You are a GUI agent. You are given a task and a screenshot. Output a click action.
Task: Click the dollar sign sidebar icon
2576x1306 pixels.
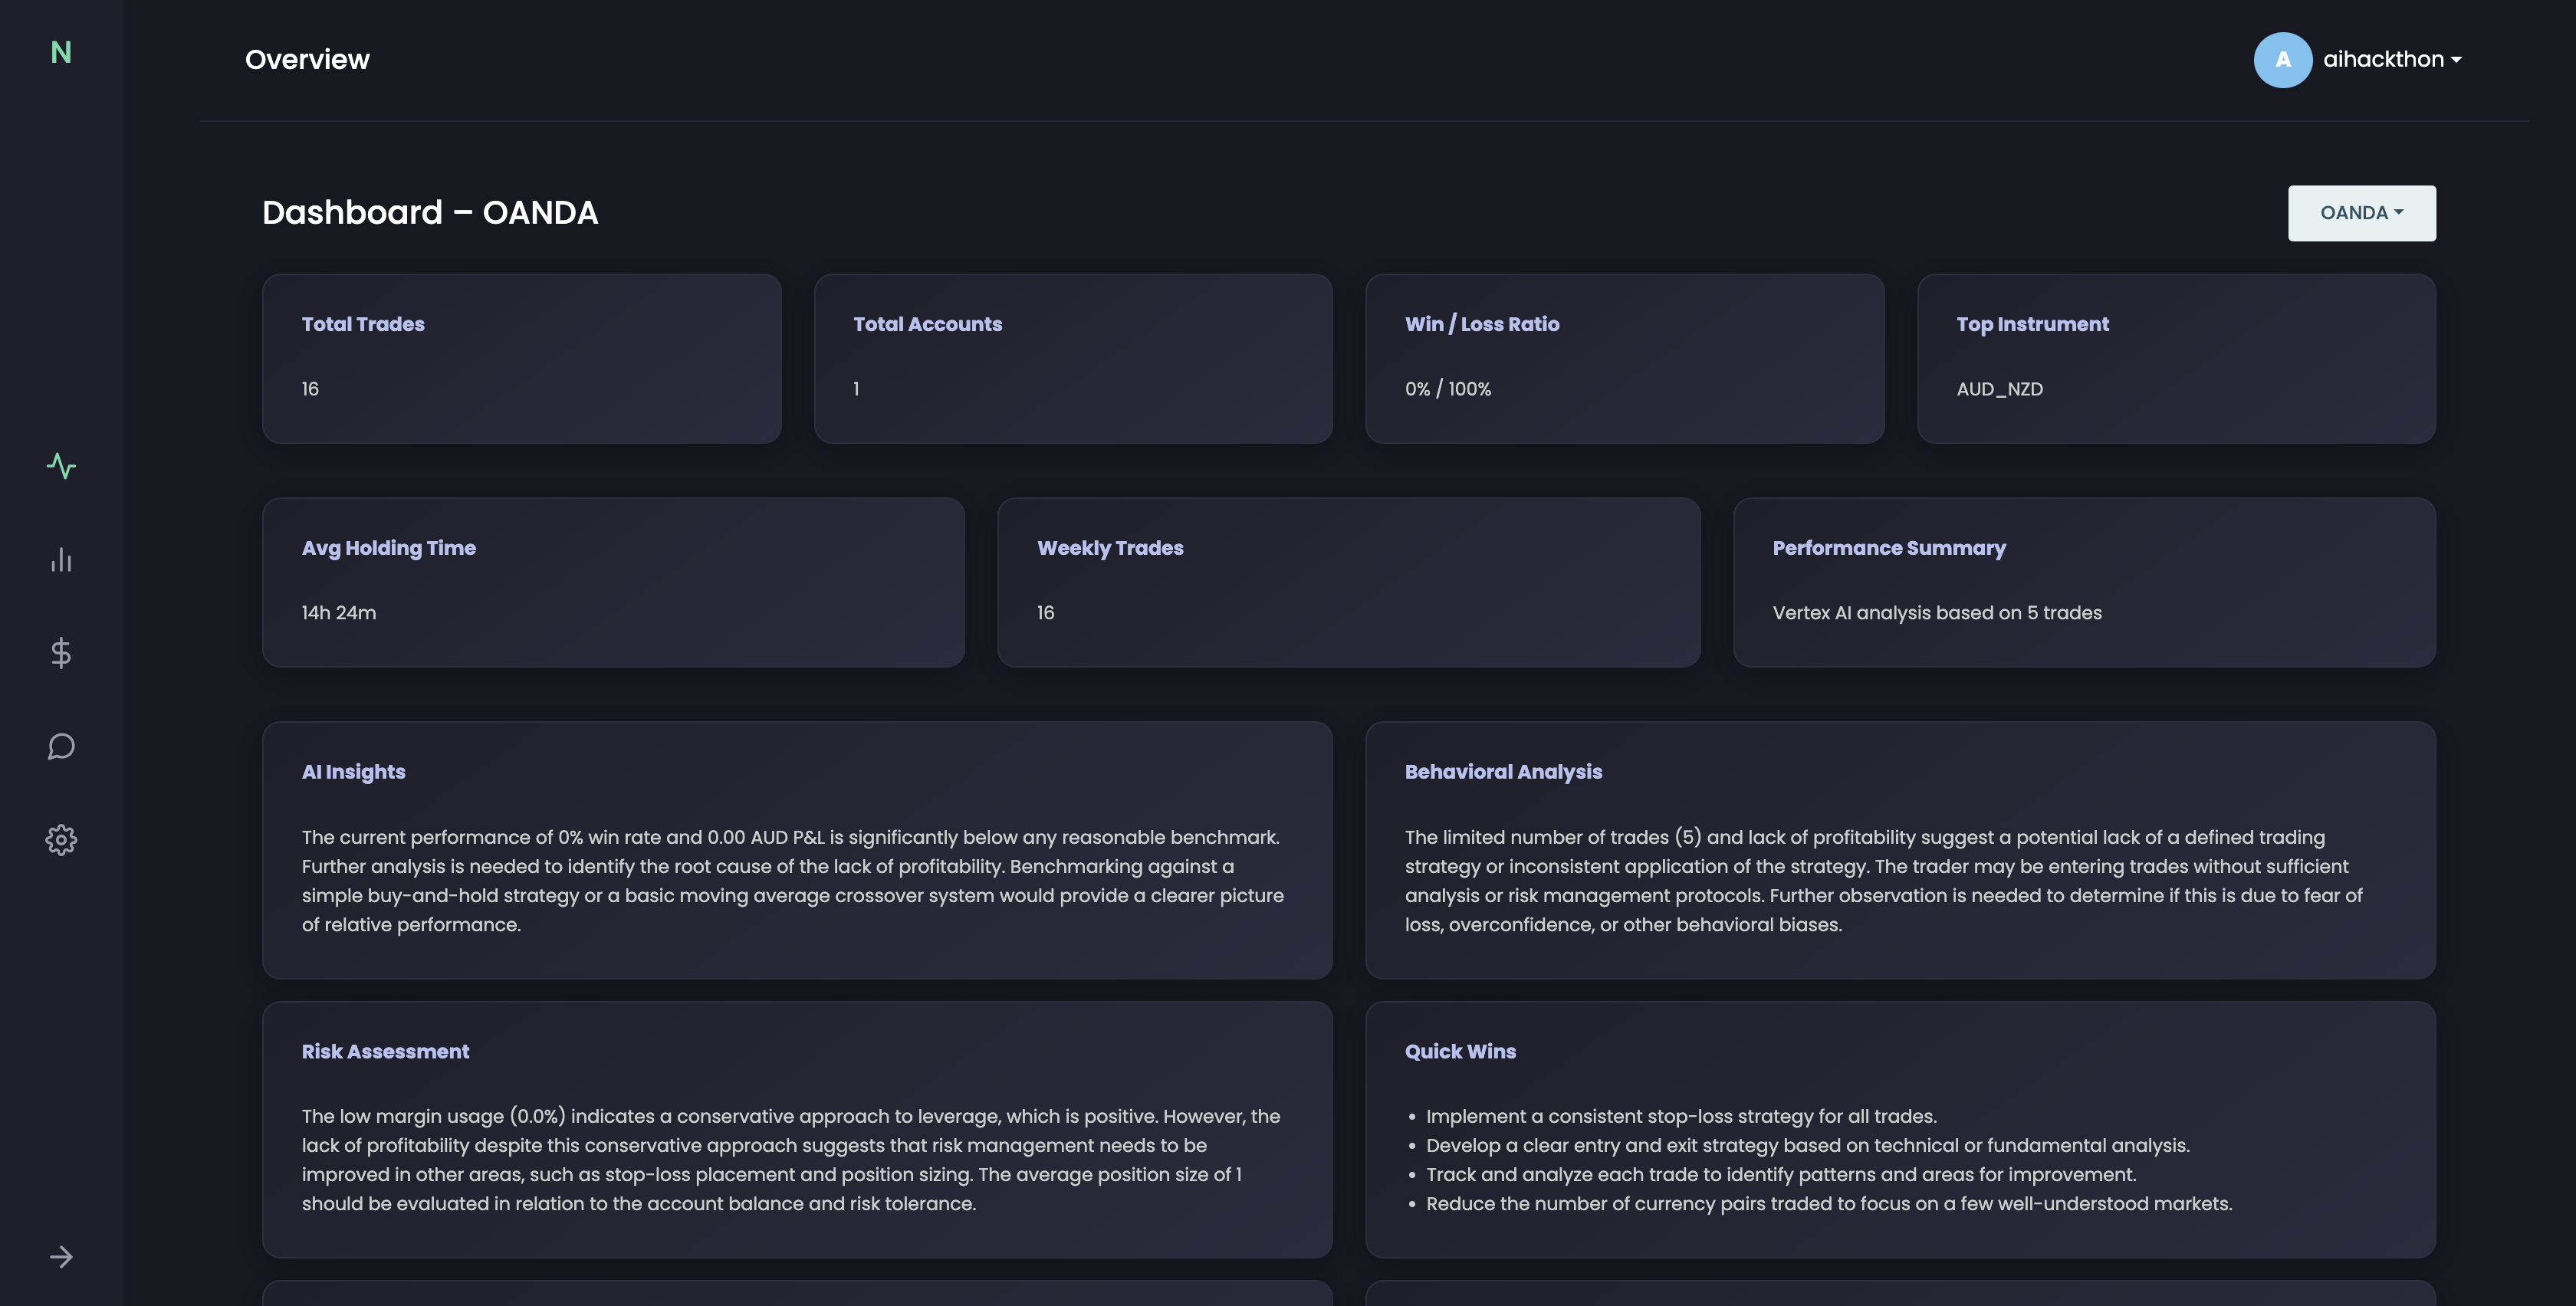pyautogui.click(x=61, y=653)
